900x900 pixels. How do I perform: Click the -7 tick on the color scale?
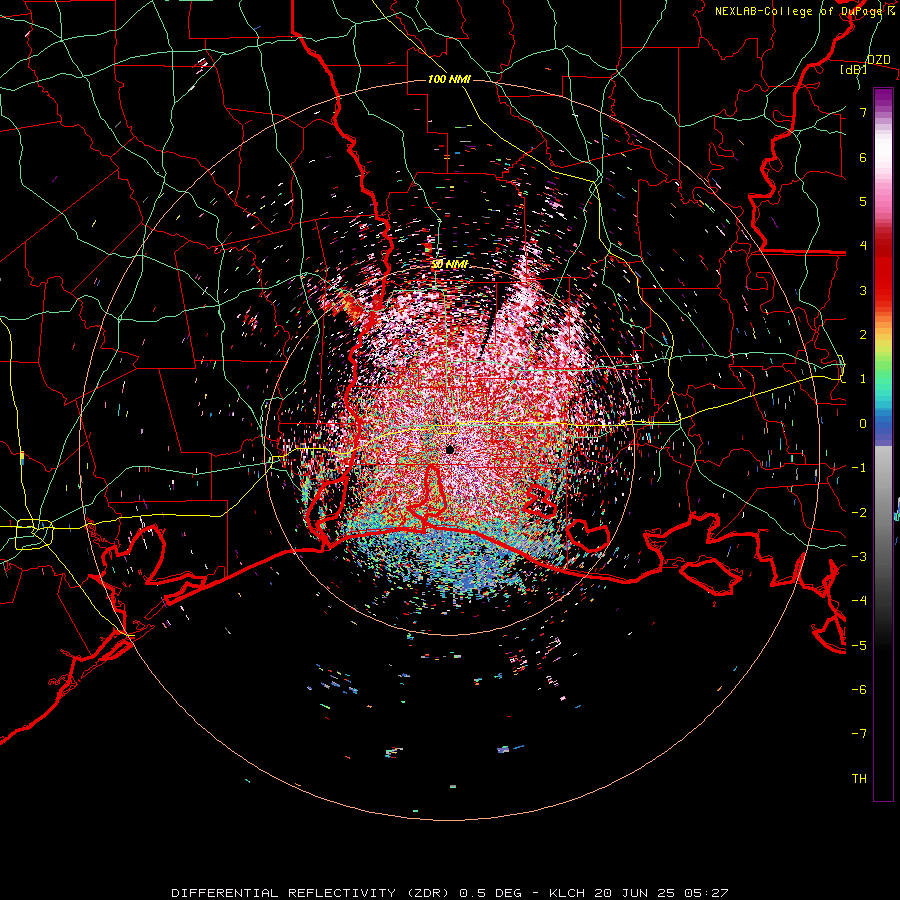[x=859, y=734]
